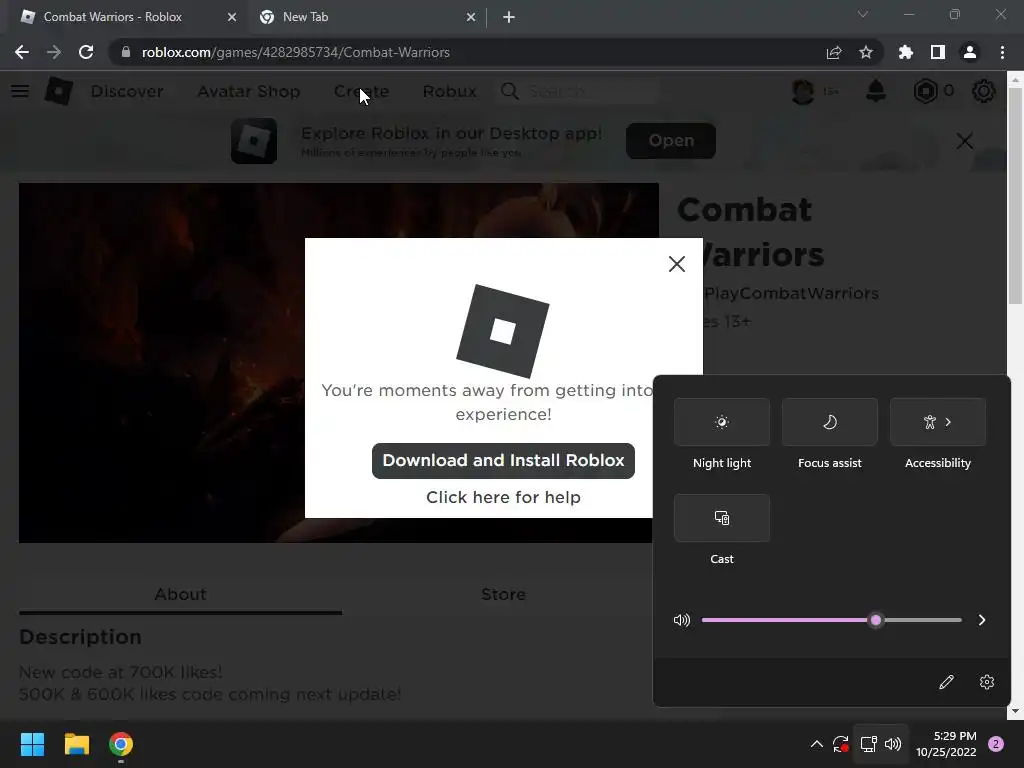Close the download Roblox dialog
The width and height of the screenshot is (1024, 768).
tap(677, 264)
